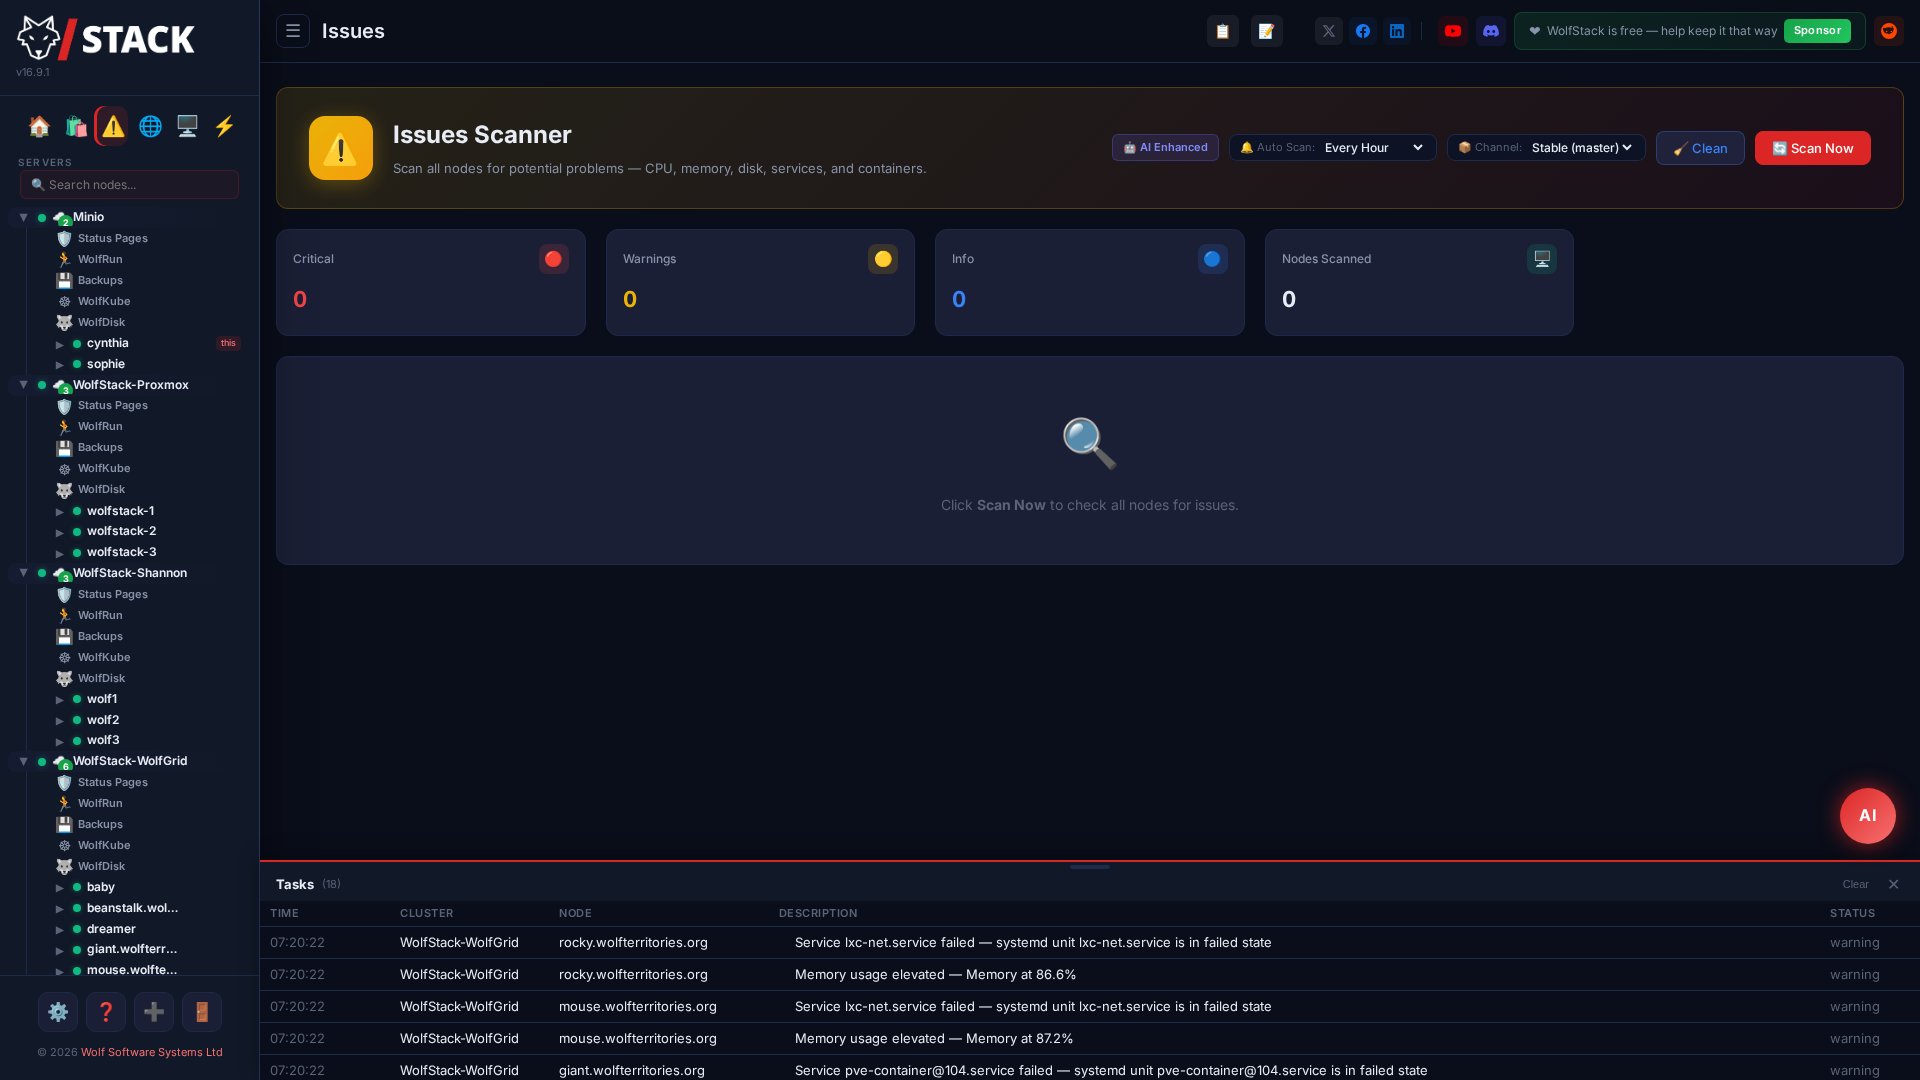
Task: Open WolfKube under WolfStack-WolfGrid
Action: point(104,845)
